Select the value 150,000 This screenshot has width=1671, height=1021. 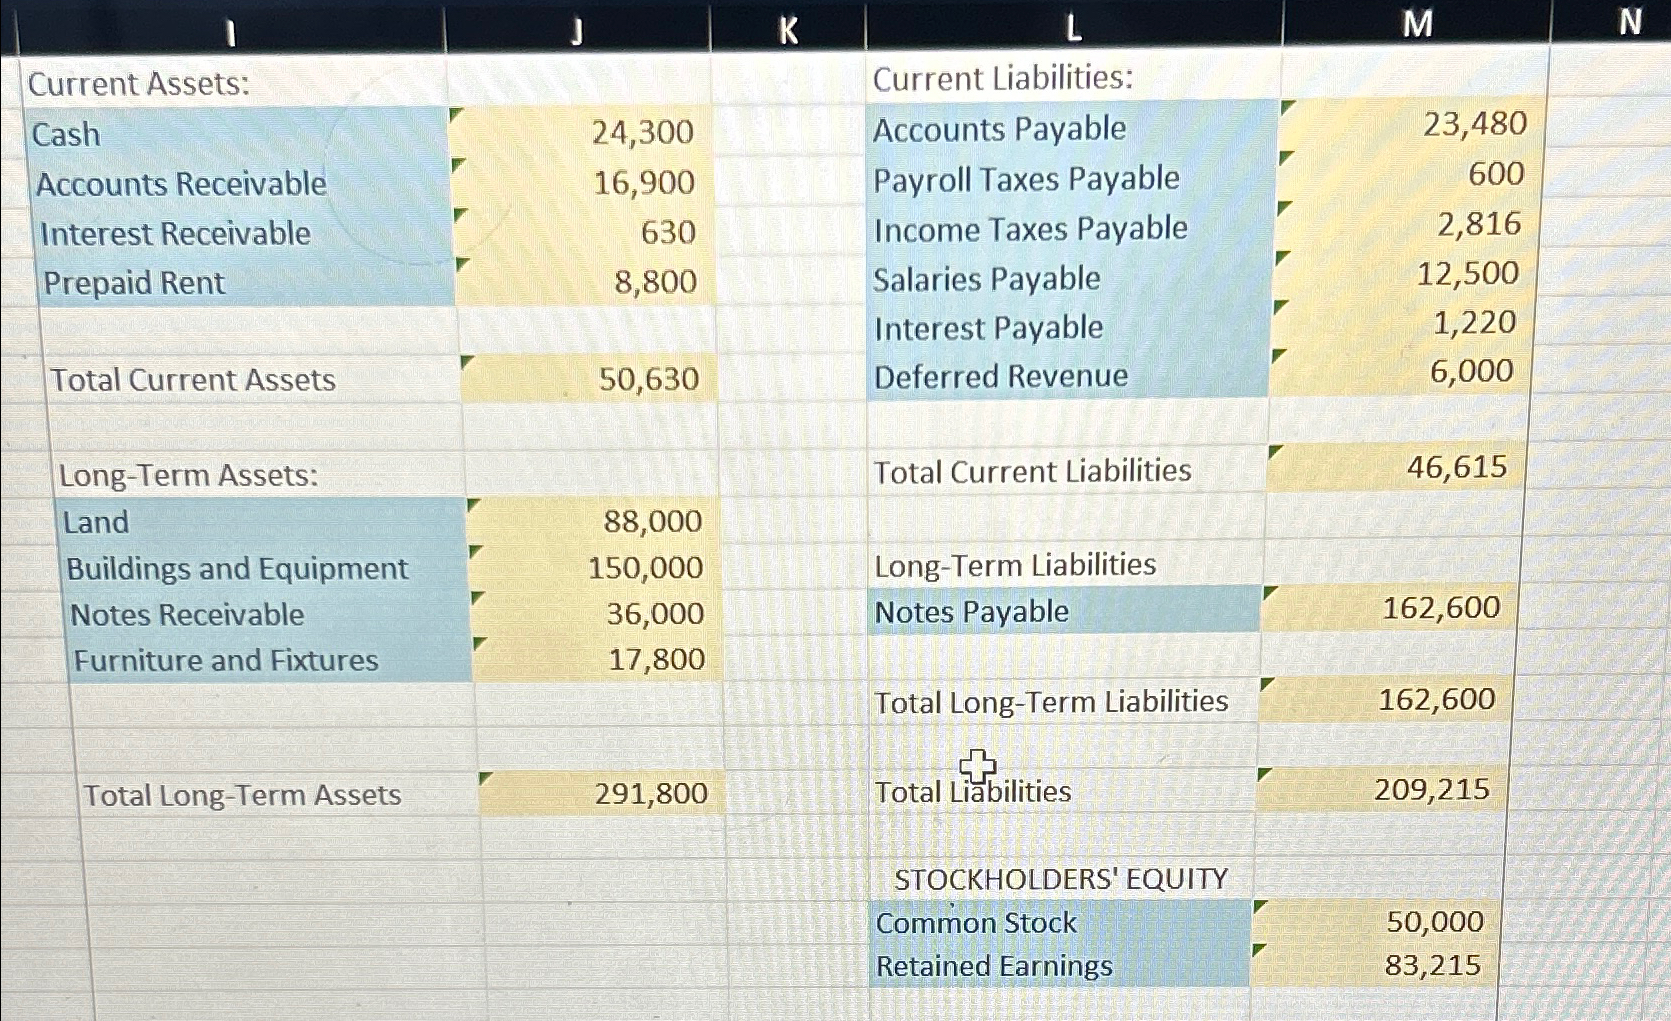tap(595, 567)
